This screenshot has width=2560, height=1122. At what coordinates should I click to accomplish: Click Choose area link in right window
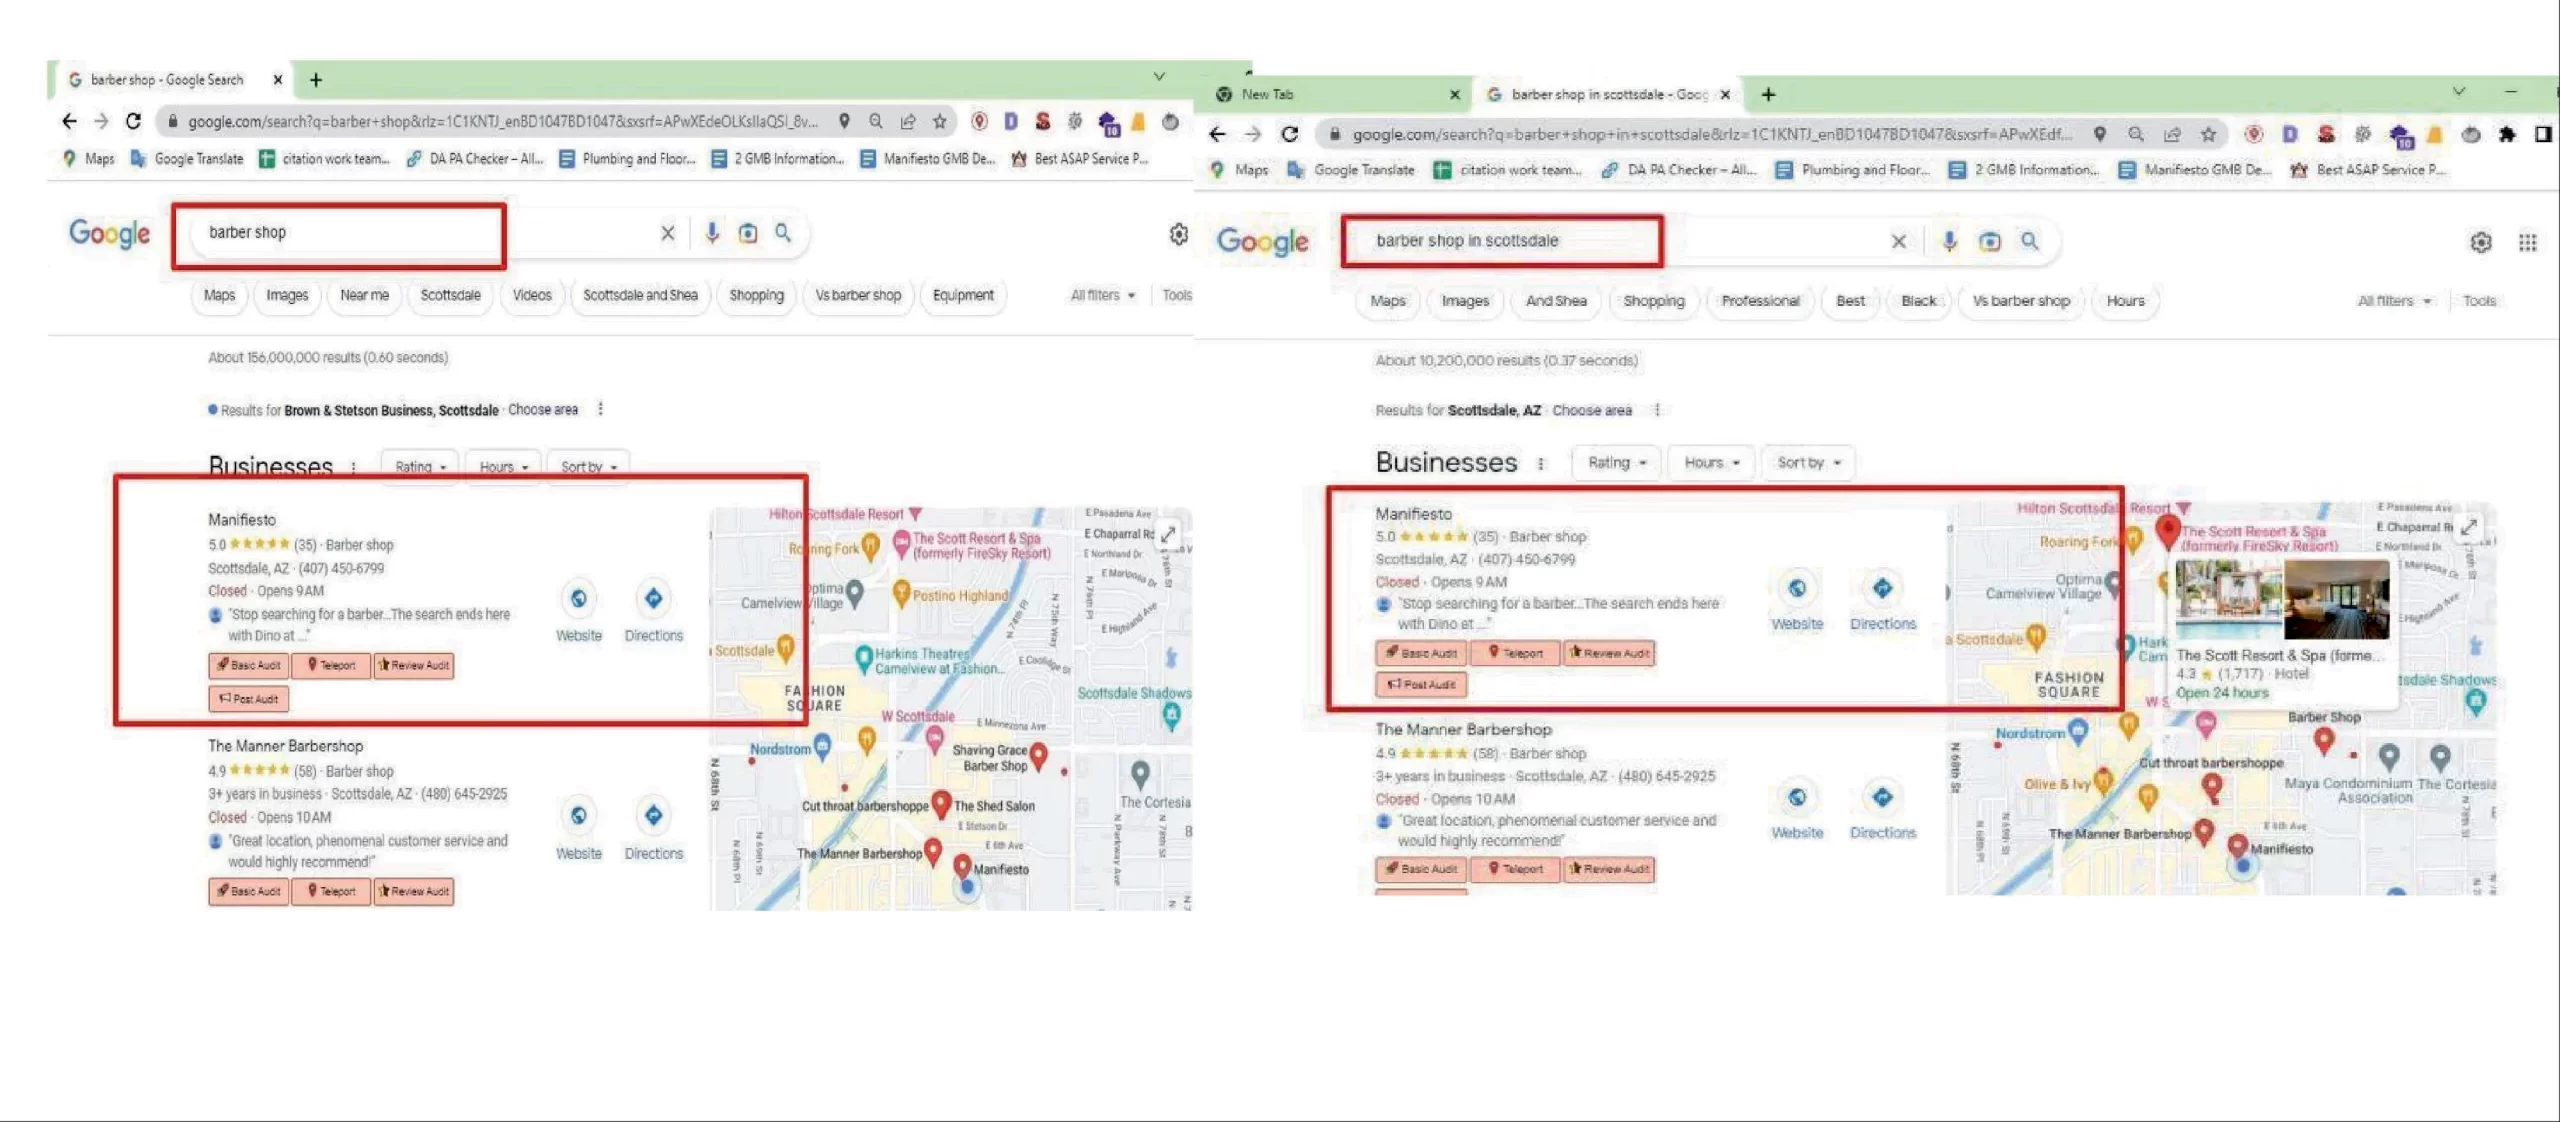pyautogui.click(x=1591, y=410)
